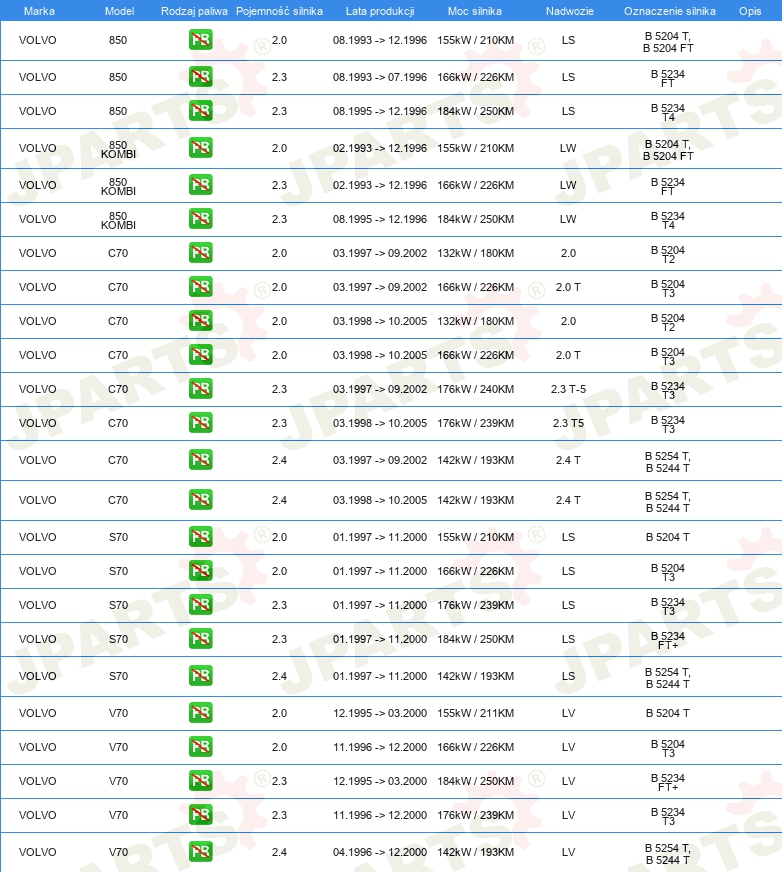Click fuel icon for S70 184kW / 250KM row
Image resolution: width=782 pixels, height=872 pixels.
click(200, 638)
